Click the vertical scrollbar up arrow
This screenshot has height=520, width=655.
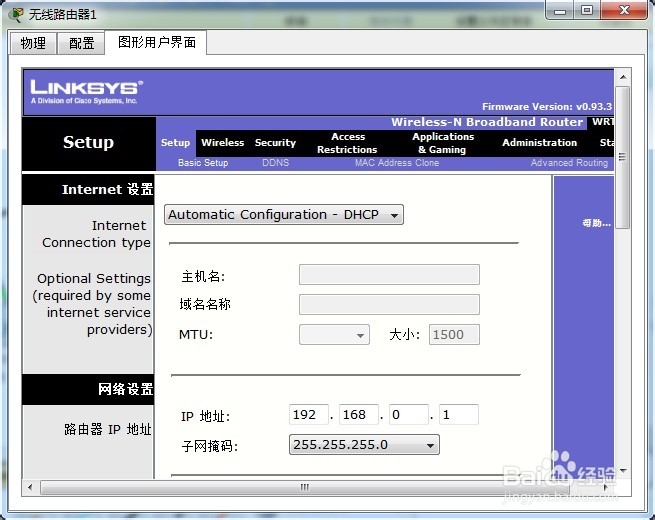(x=623, y=77)
